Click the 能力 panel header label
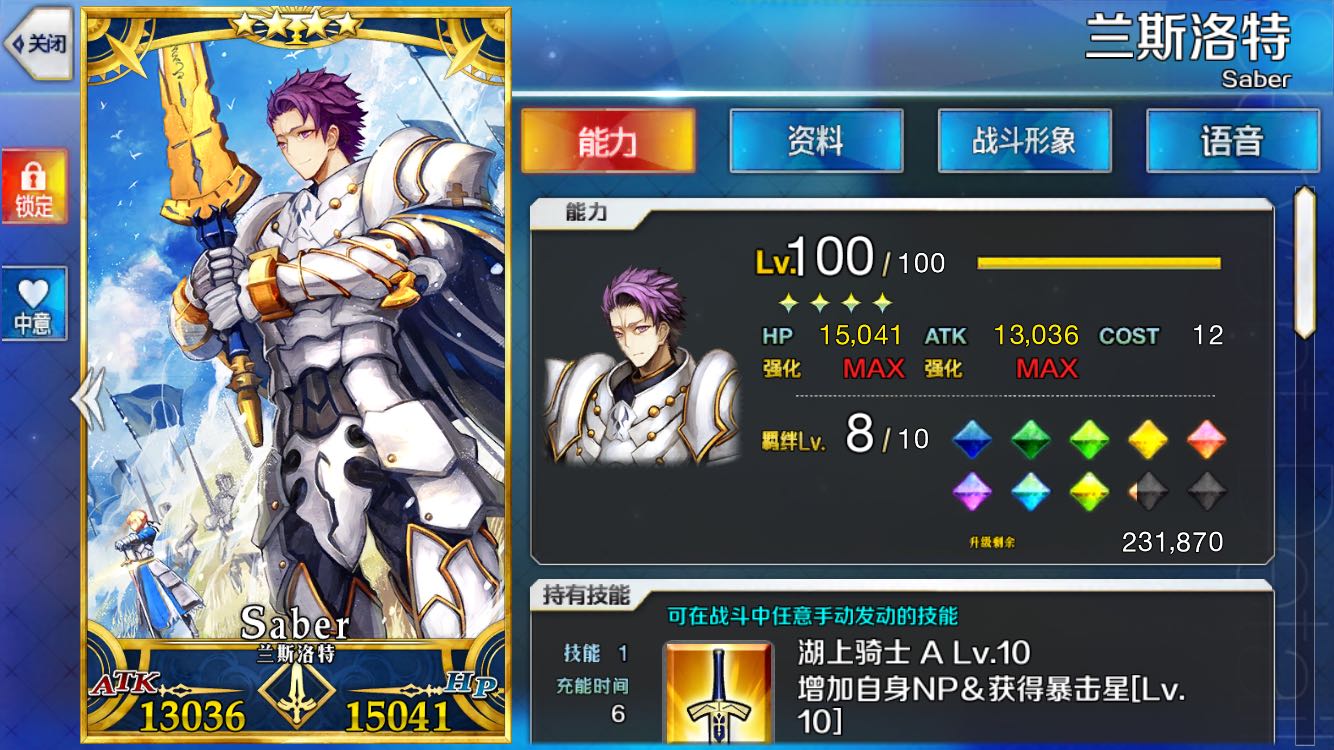 586,212
